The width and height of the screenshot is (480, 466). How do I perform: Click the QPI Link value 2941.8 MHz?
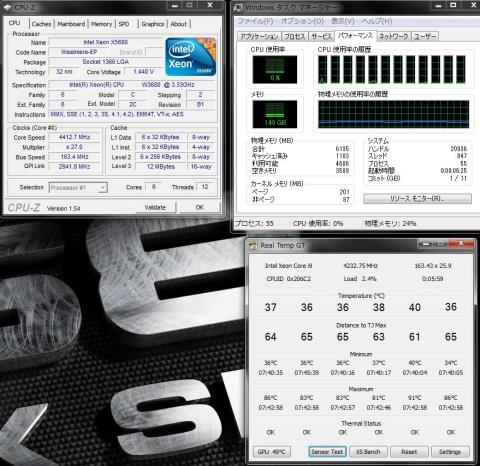75,166
